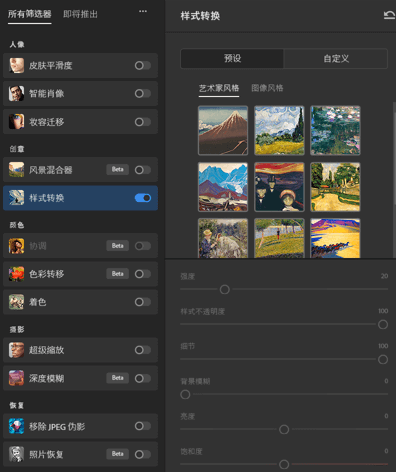Viewport: 396px width, 472px height.
Task: Select the 预设 tab
Action: [232, 58]
